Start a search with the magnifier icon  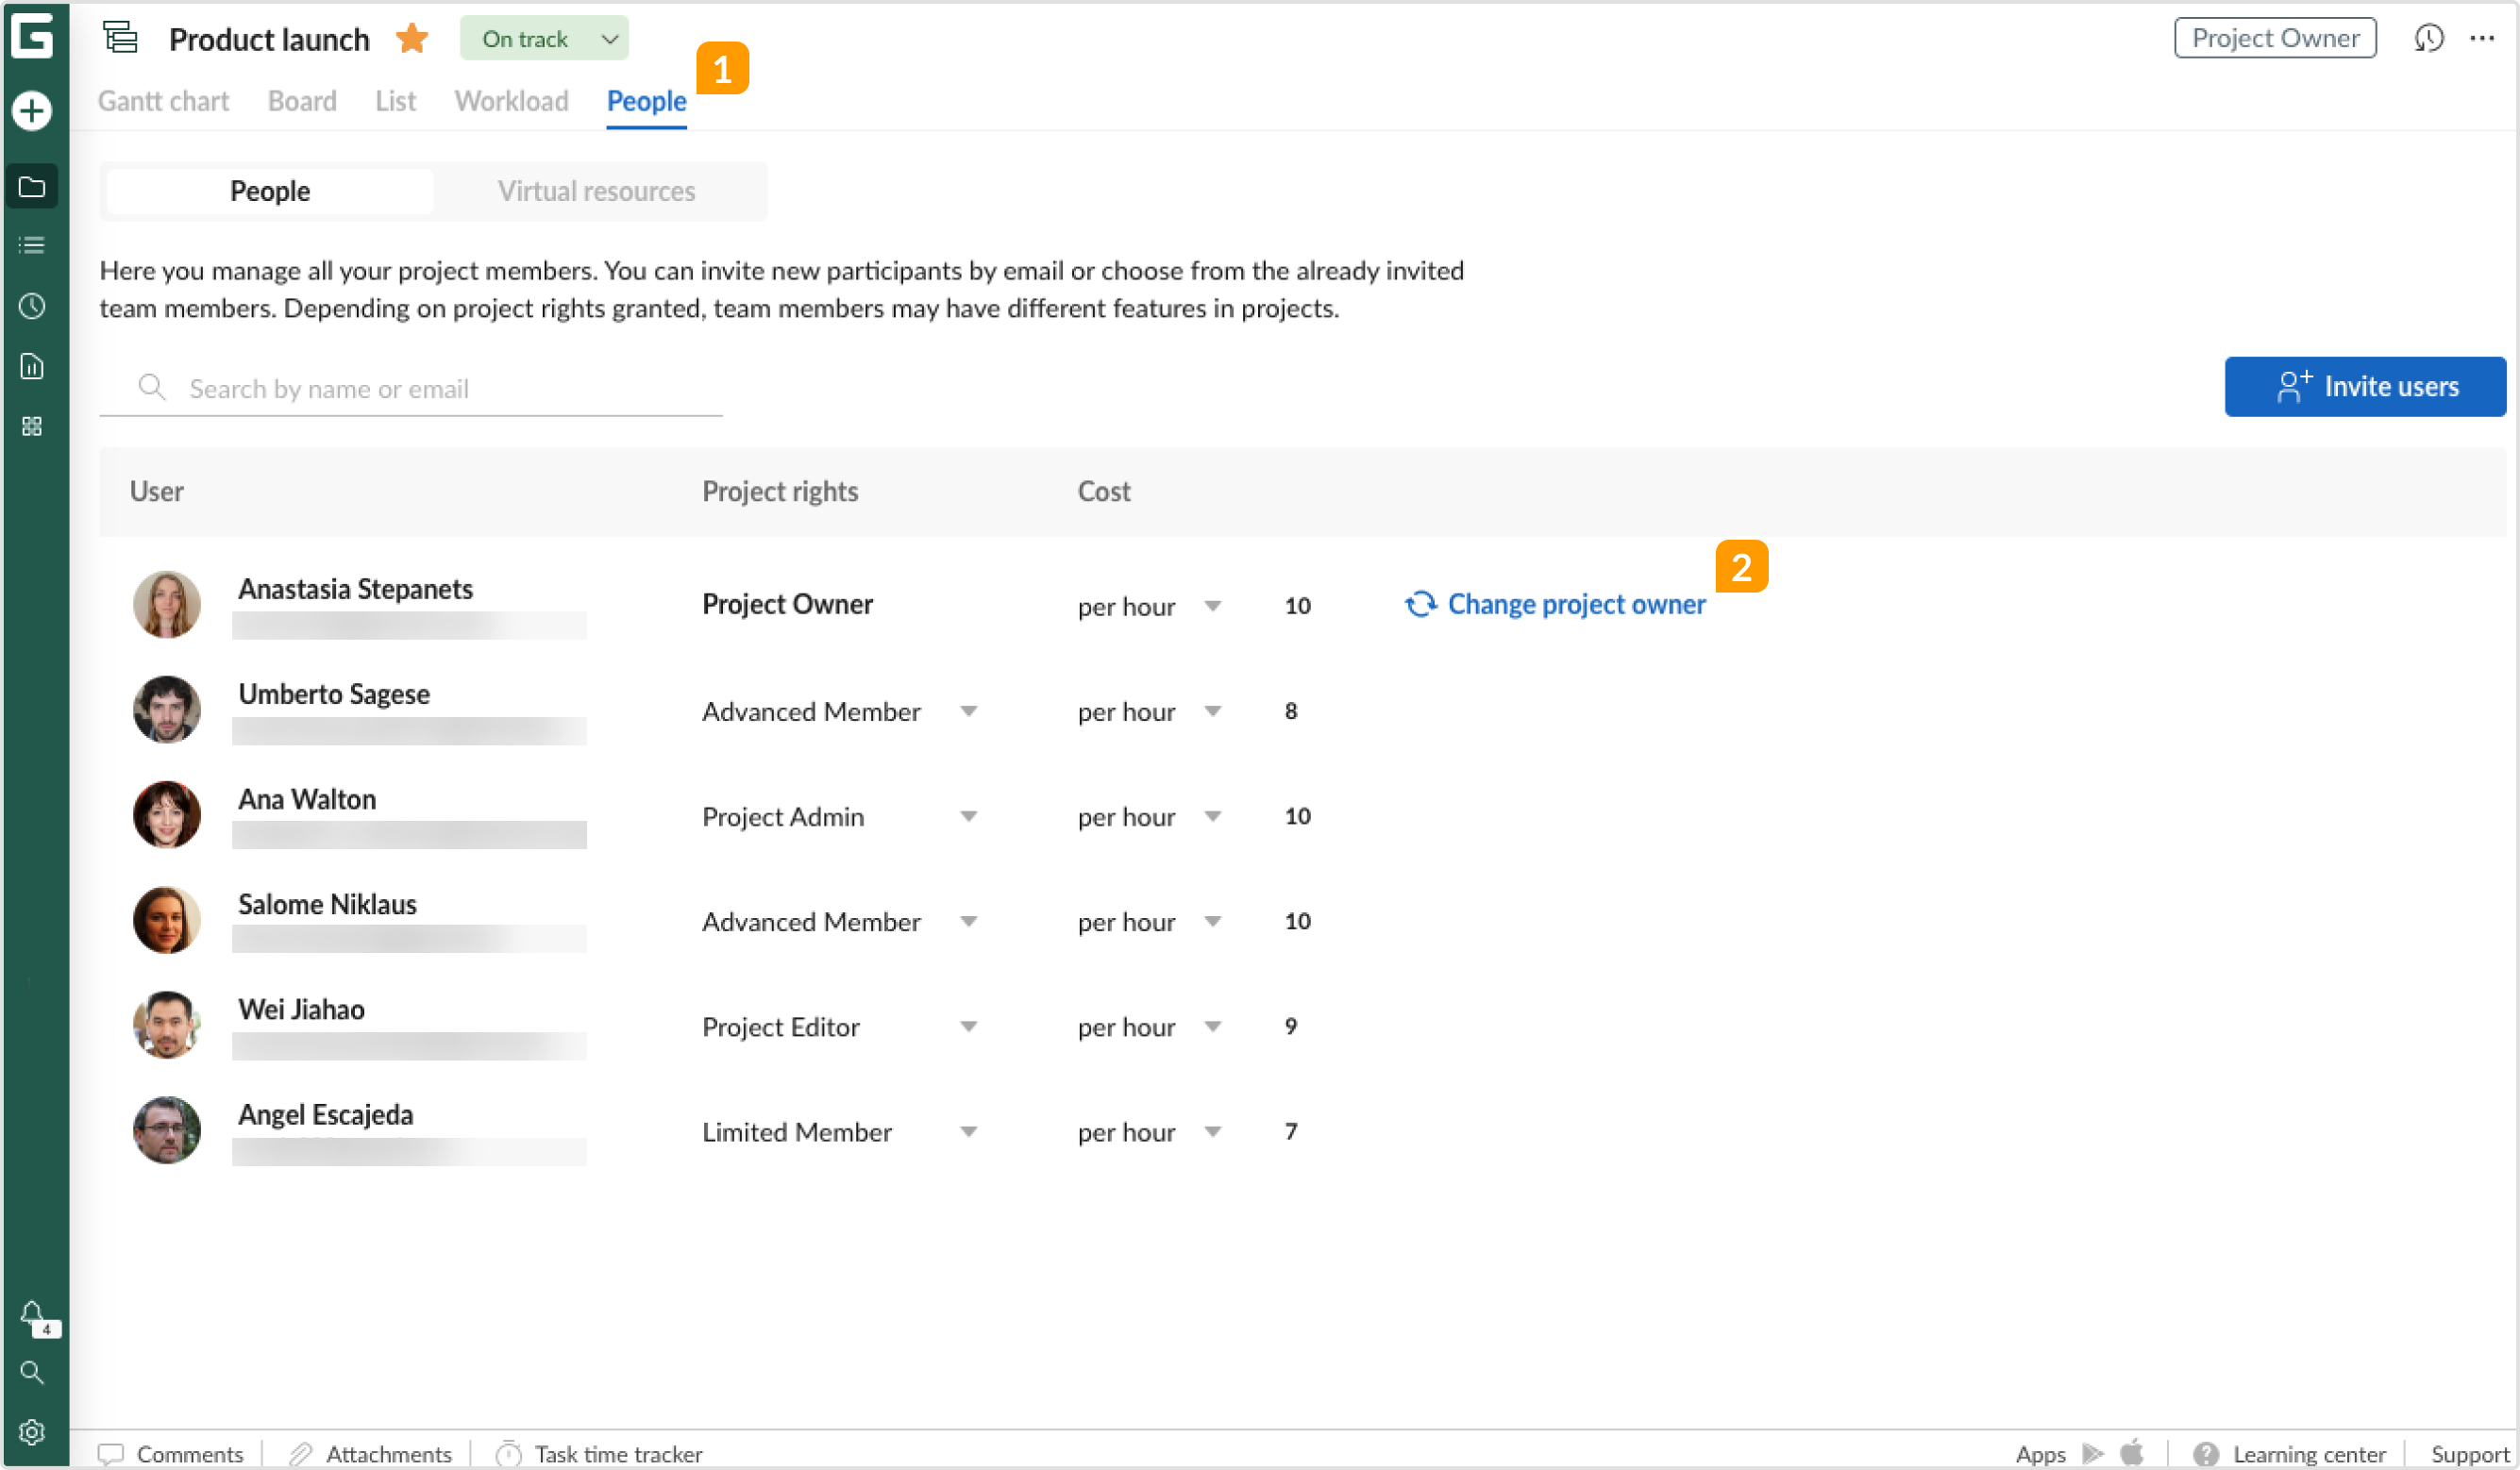32,1373
